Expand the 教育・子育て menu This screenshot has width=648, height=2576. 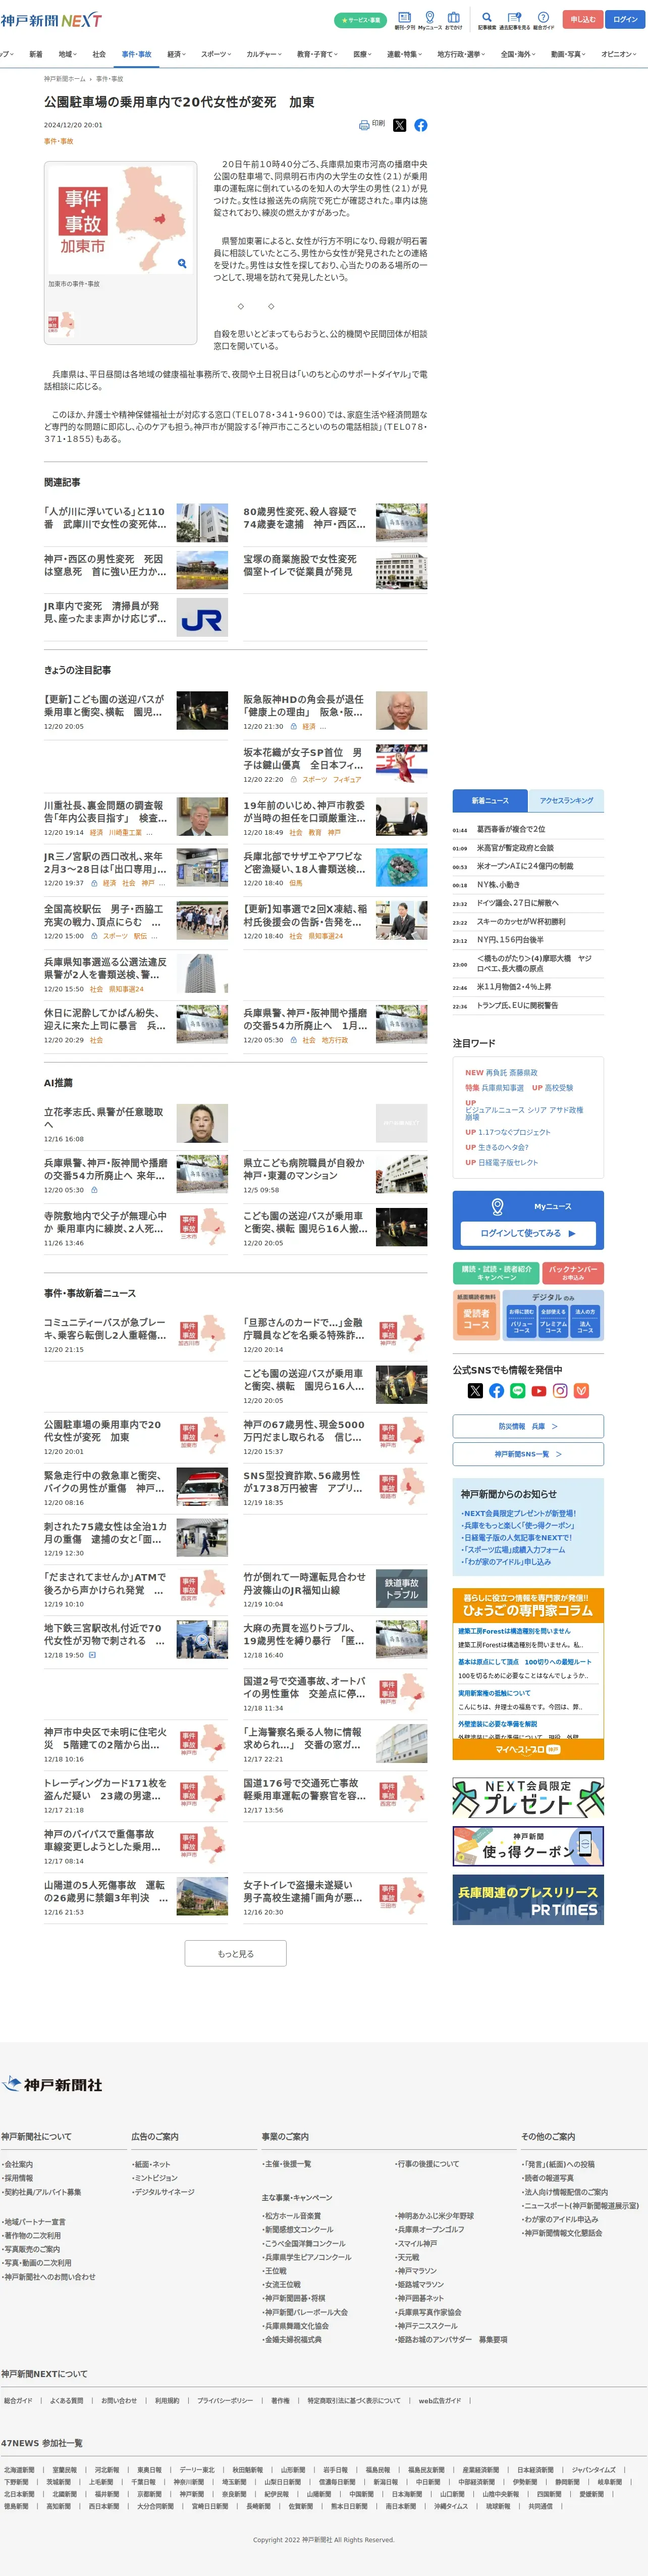[x=318, y=54]
